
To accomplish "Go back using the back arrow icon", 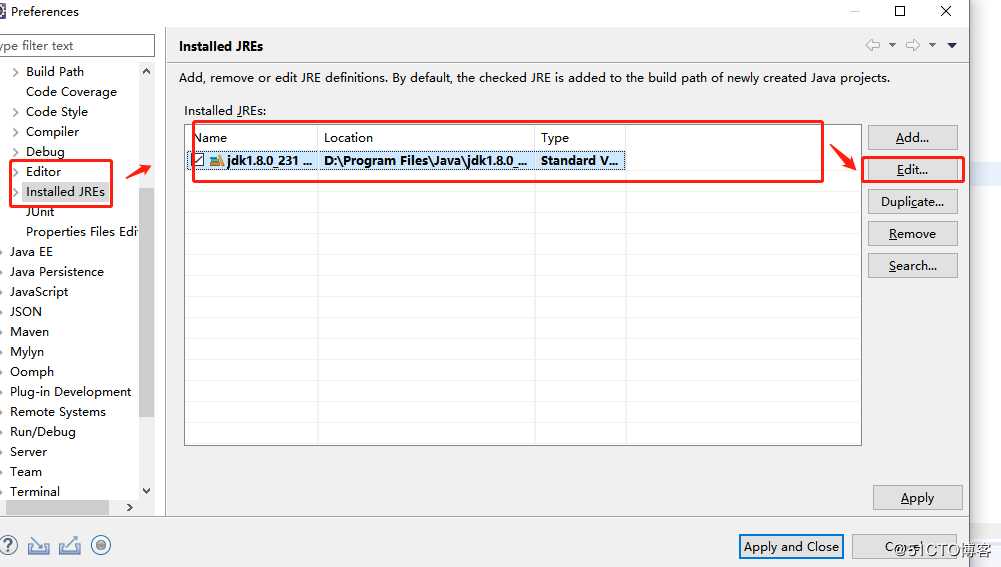I will tap(873, 45).
